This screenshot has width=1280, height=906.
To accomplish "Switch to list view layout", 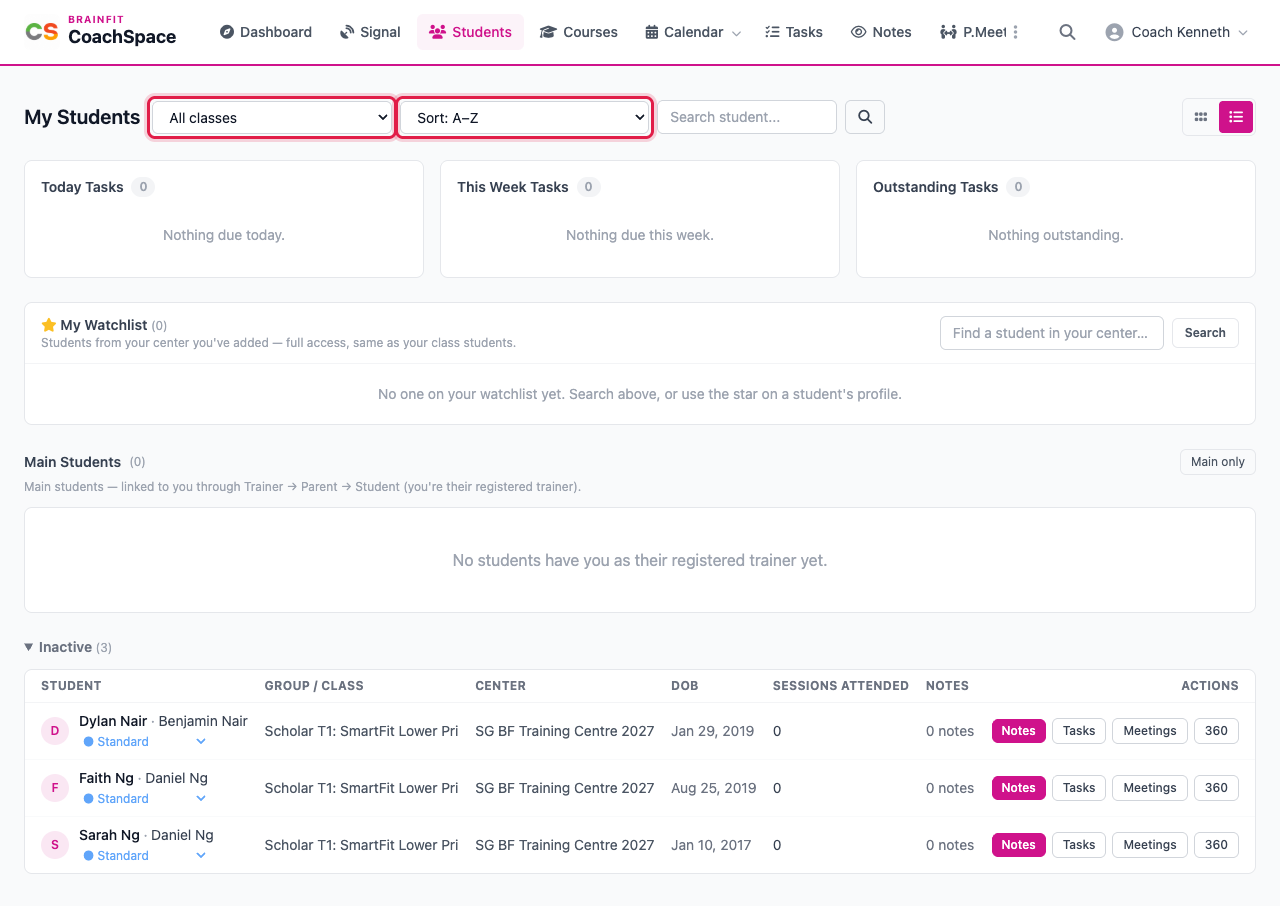I will (x=1236, y=117).
